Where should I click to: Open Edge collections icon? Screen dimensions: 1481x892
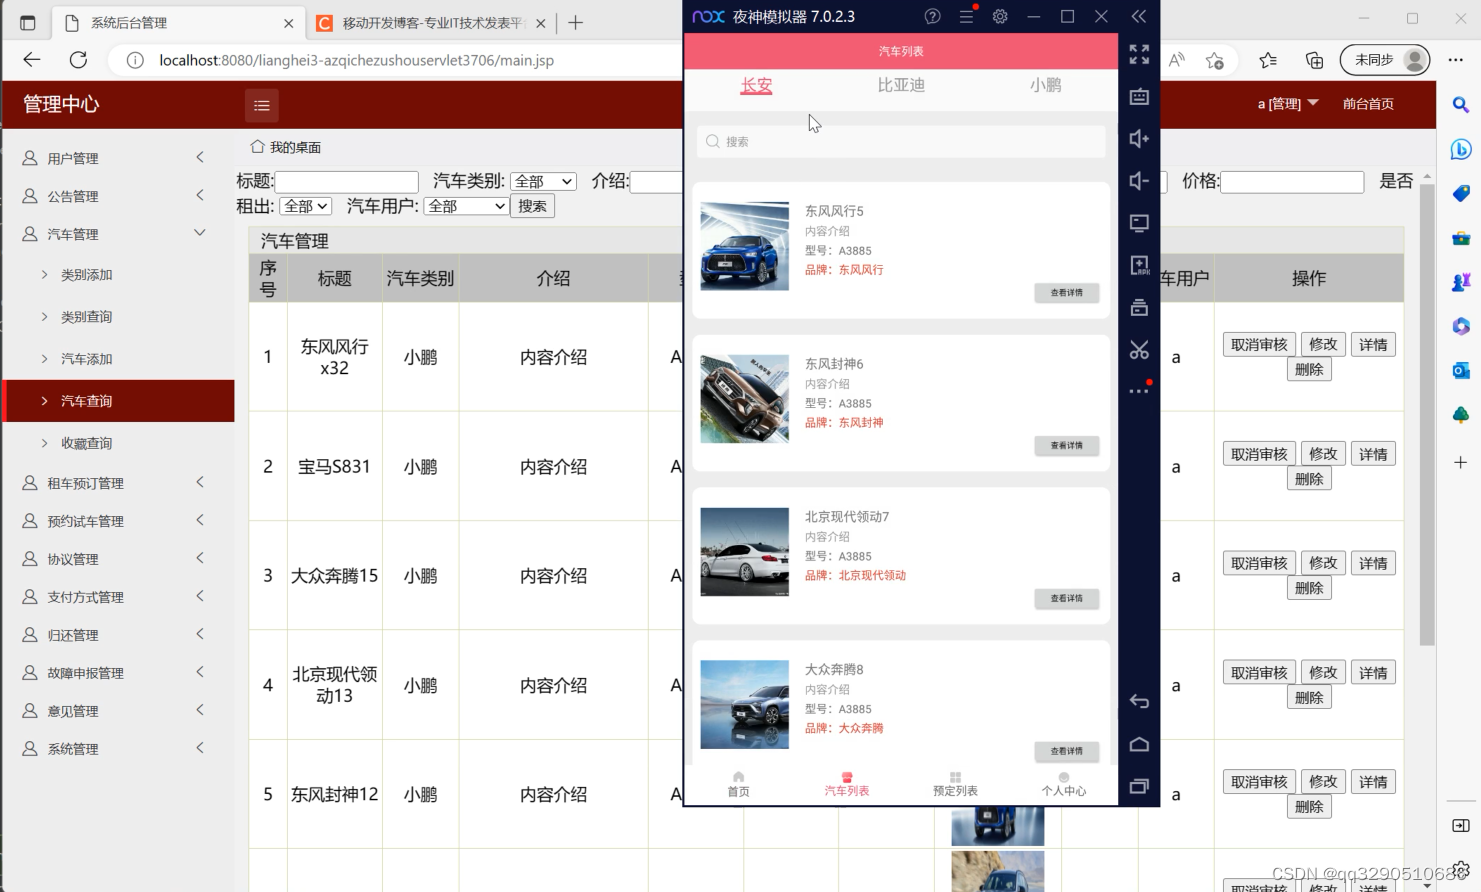coord(1314,60)
